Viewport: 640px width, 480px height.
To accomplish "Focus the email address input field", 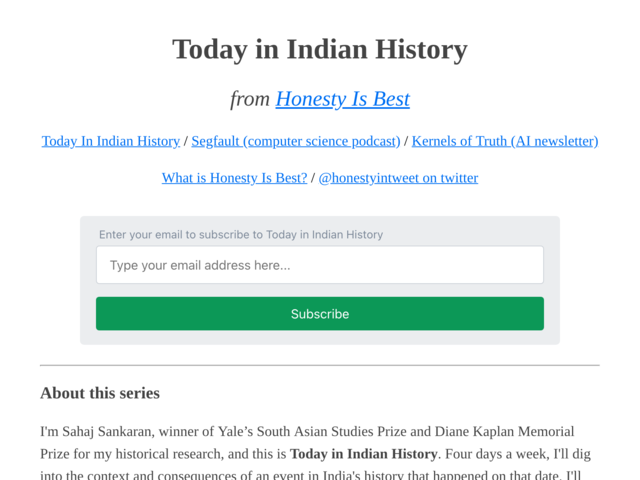I will [320, 265].
